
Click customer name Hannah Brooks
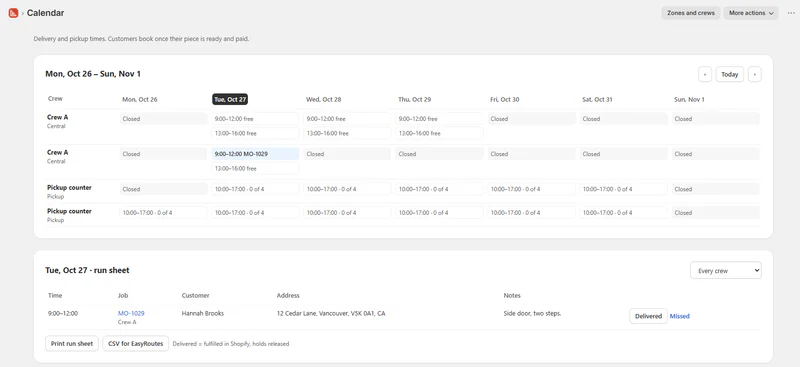pyautogui.click(x=203, y=313)
